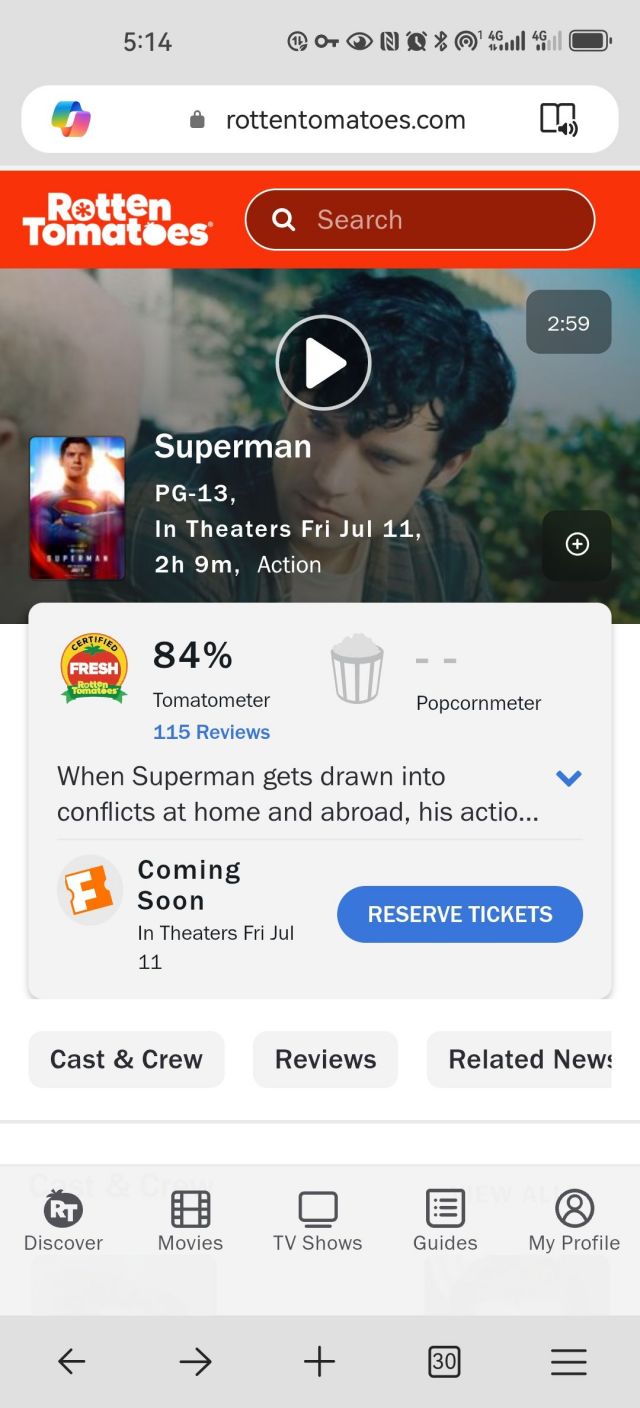Open browser tab switcher showing 30
640x1408 pixels.
coord(444,1361)
